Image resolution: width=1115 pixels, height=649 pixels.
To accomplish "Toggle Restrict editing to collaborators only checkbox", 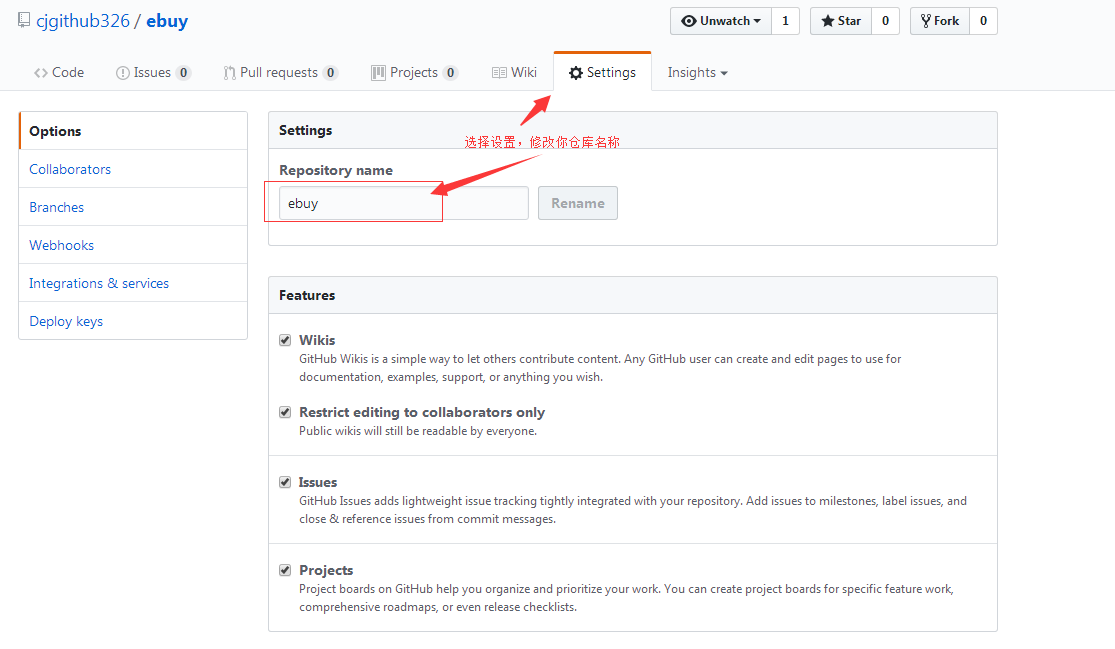I will (x=285, y=412).
